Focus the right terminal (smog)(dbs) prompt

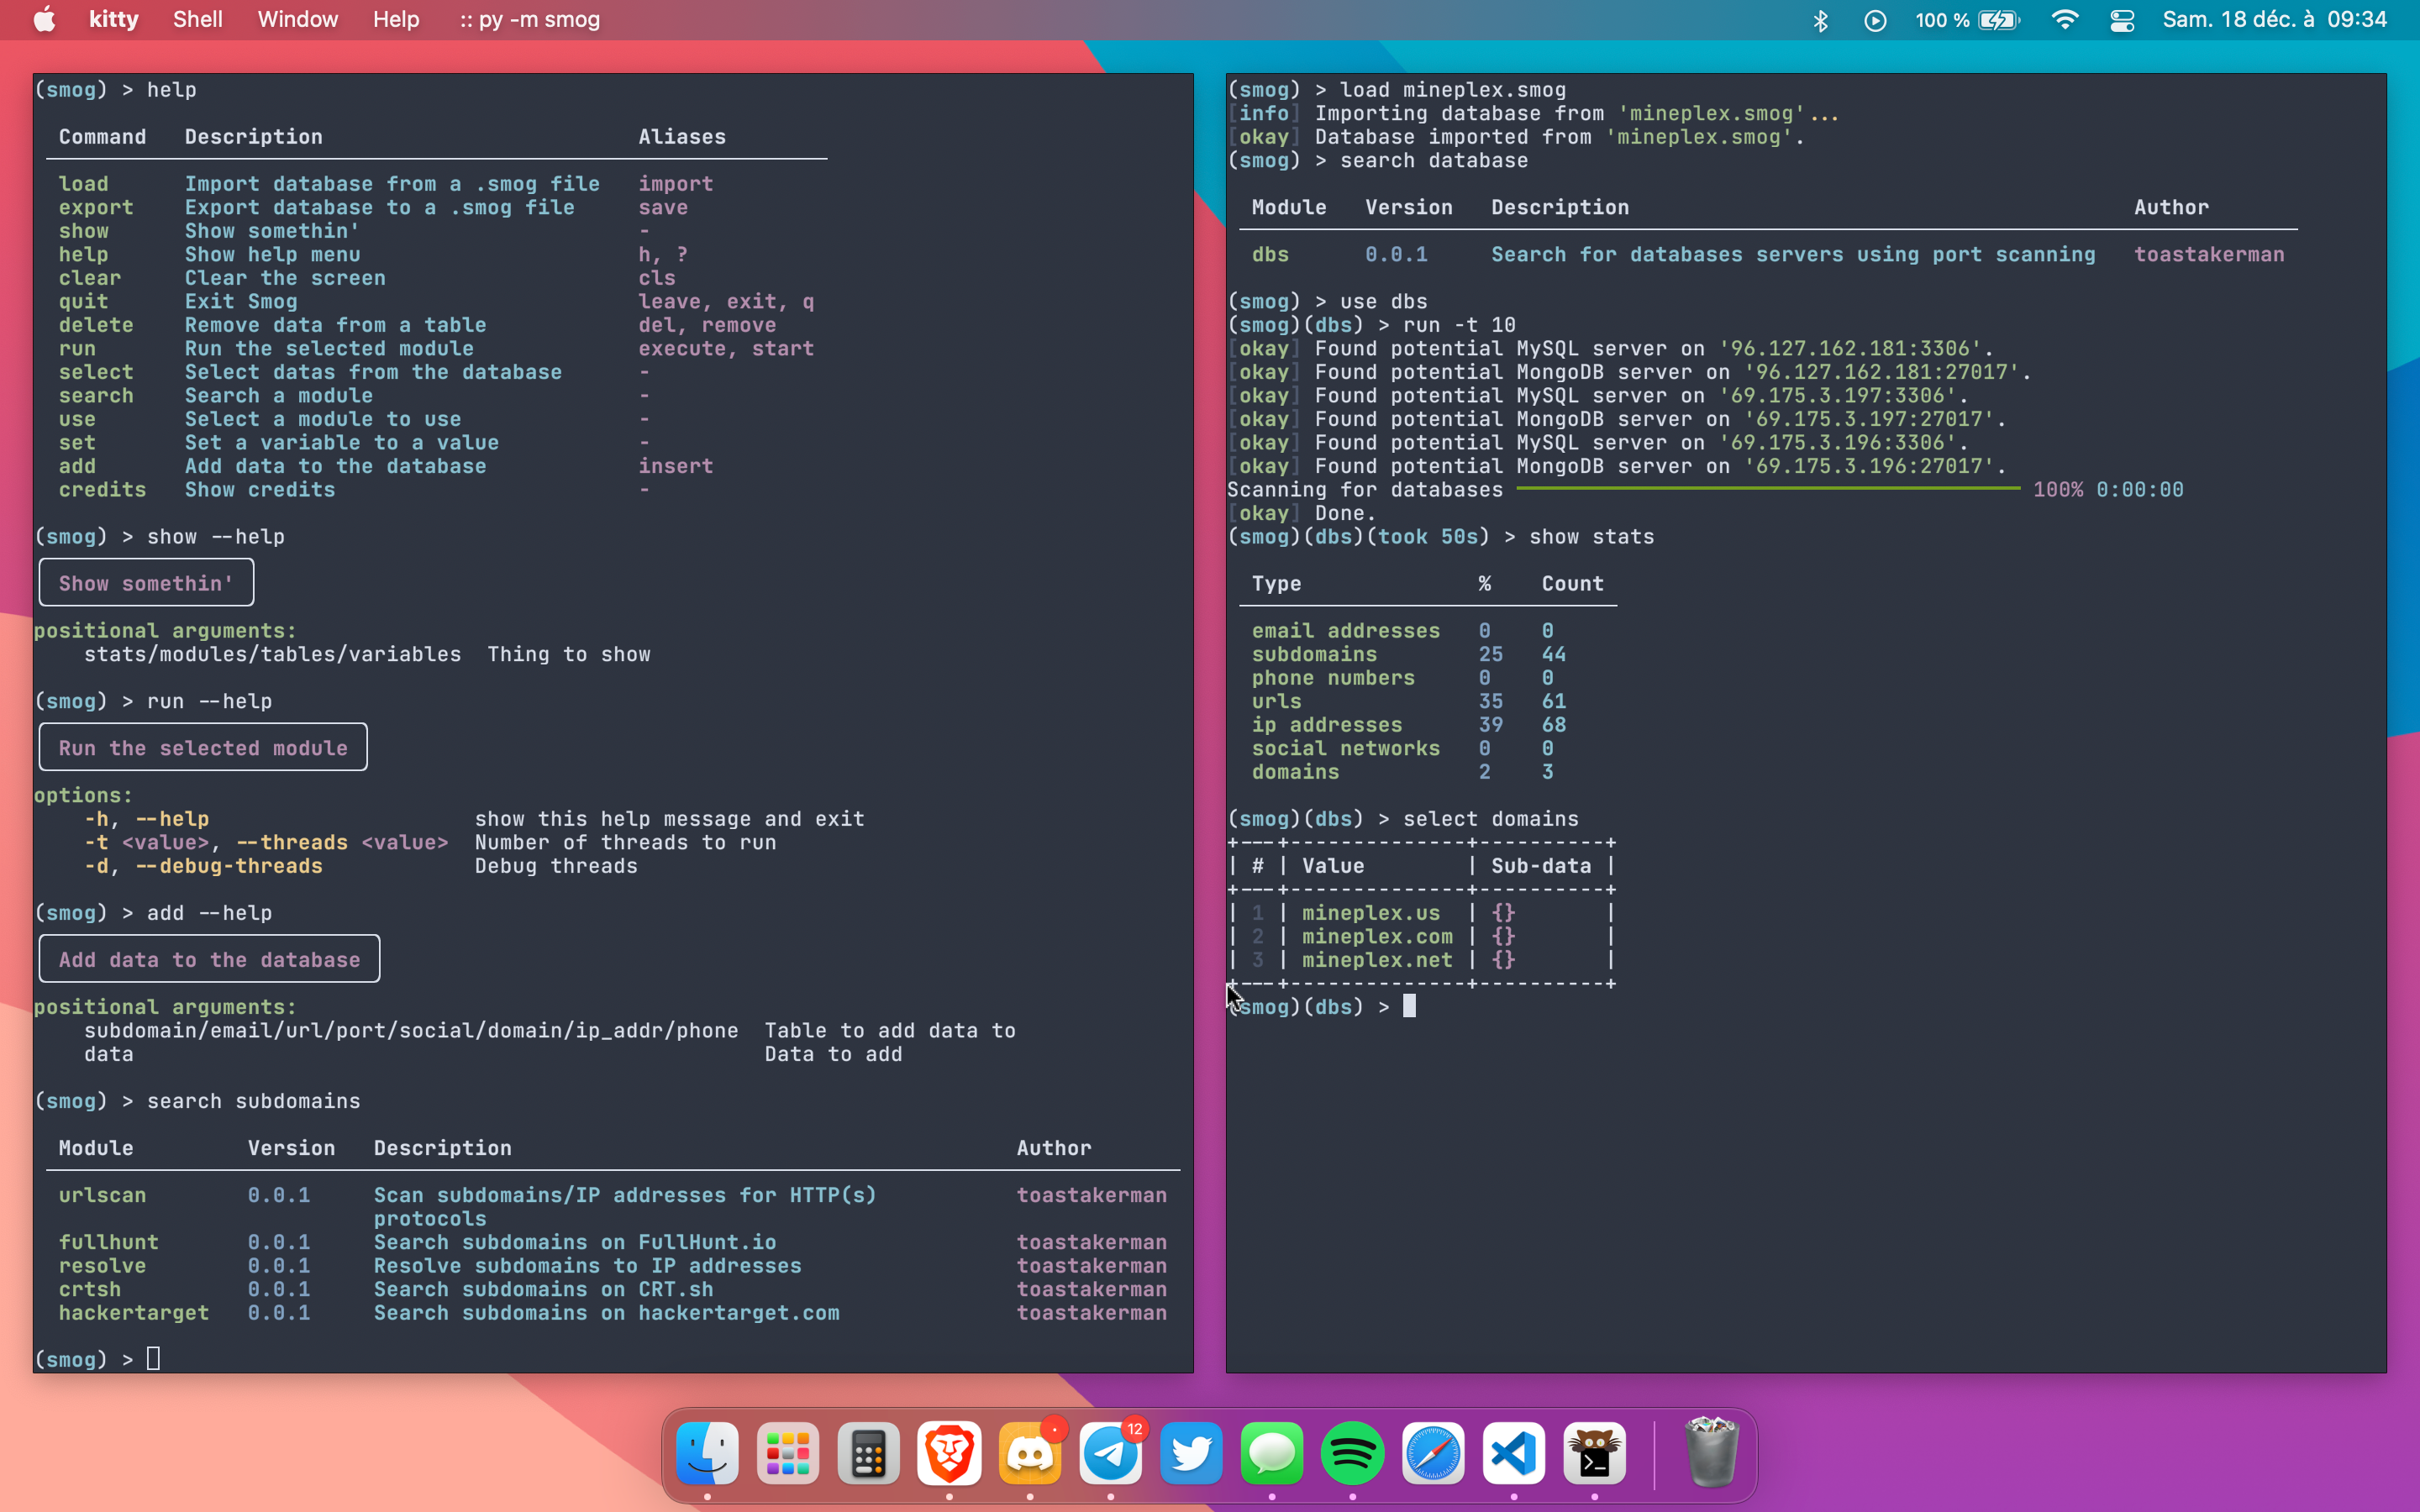pos(1409,1006)
